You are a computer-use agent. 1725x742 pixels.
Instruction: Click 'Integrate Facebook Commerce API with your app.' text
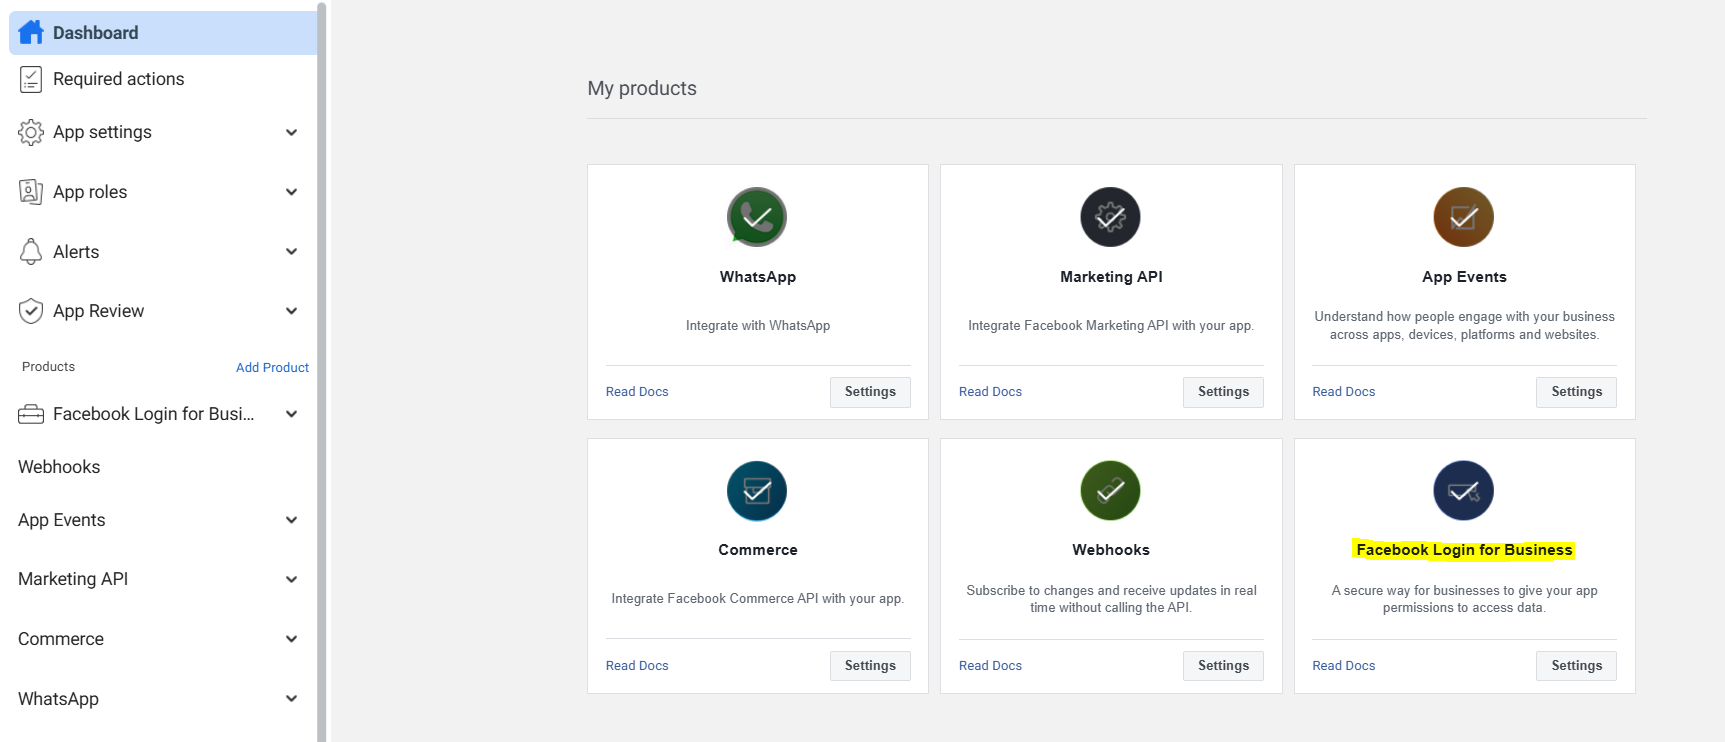coord(757,599)
